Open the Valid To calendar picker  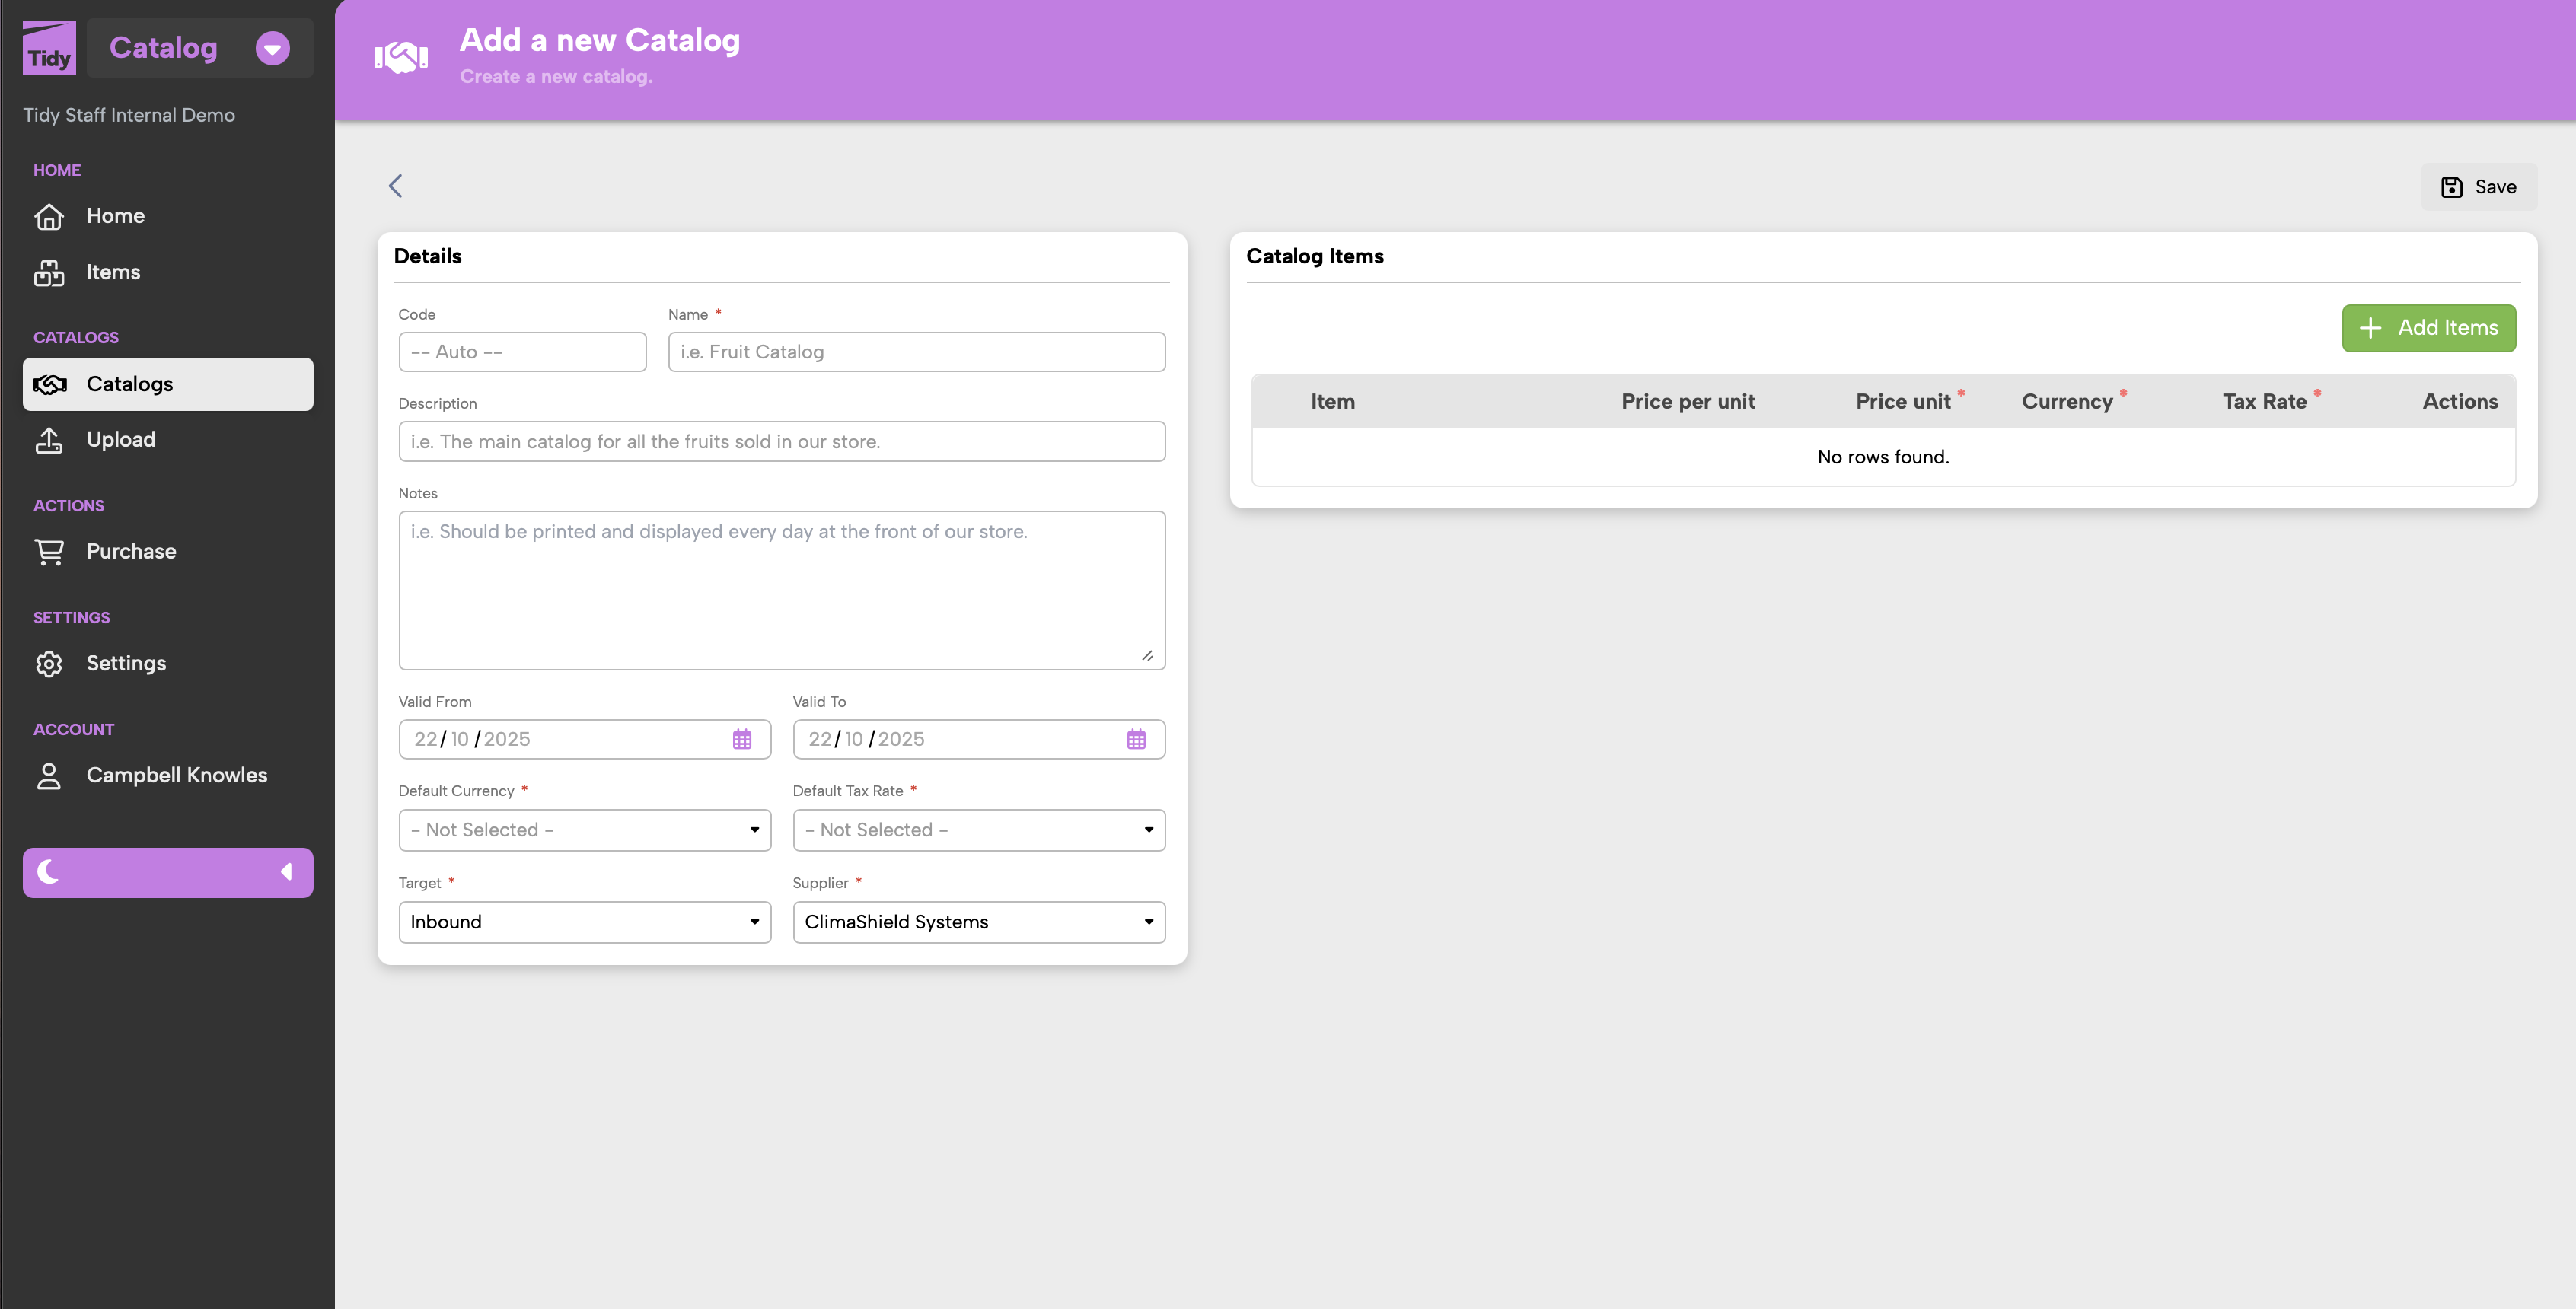pyautogui.click(x=1136, y=740)
